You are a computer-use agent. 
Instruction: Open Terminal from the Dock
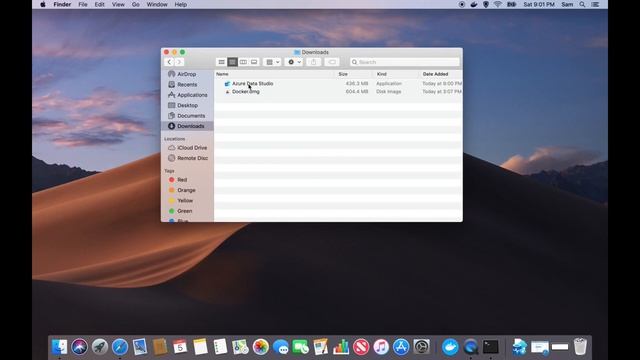coord(491,347)
